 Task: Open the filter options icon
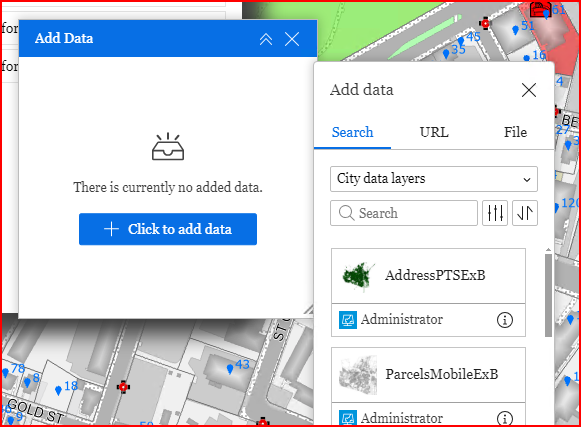[495, 213]
